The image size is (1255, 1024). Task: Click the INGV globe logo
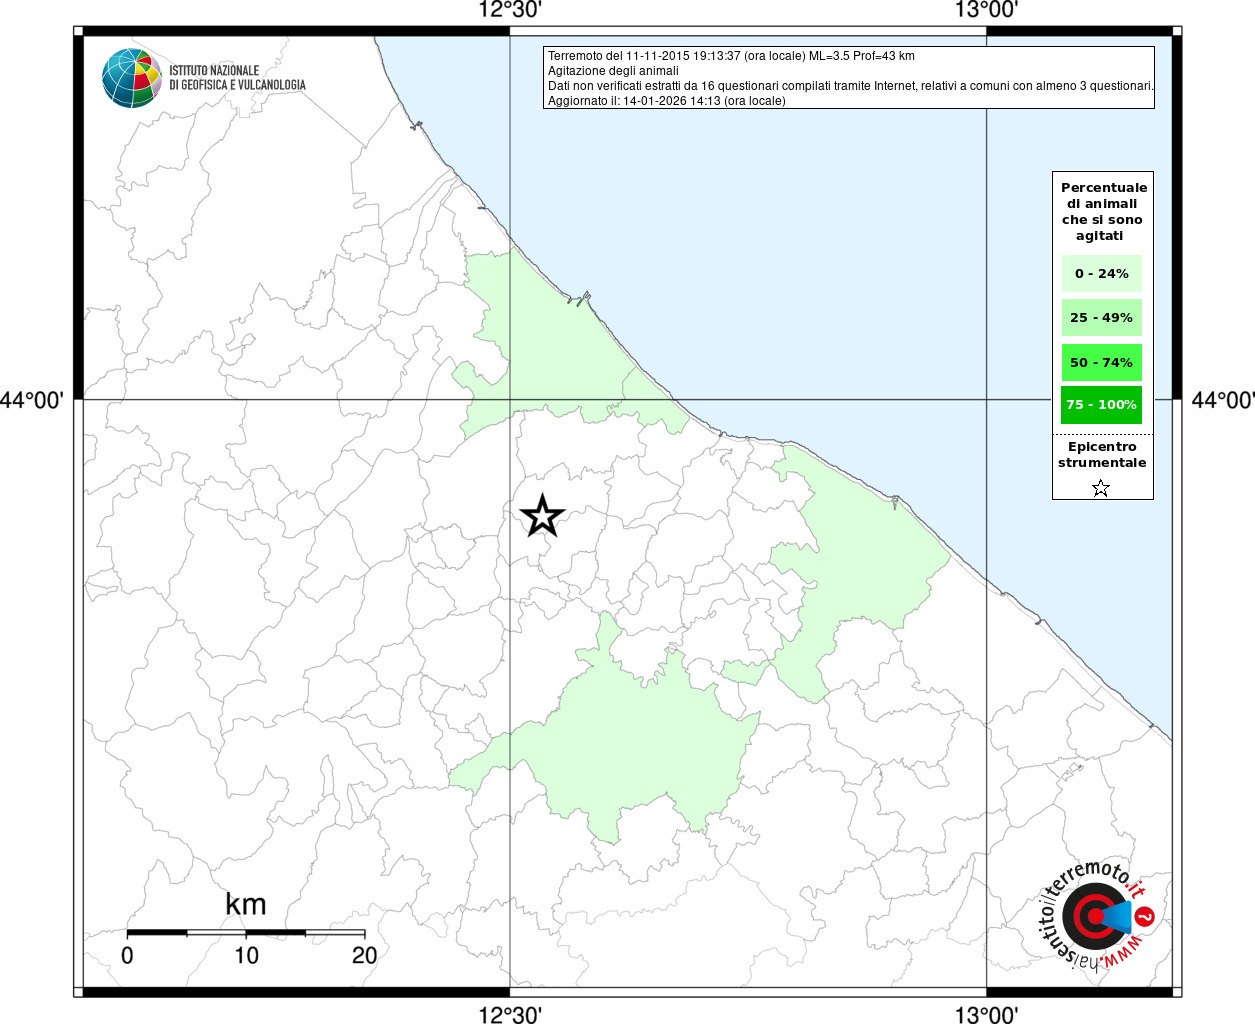132,78
